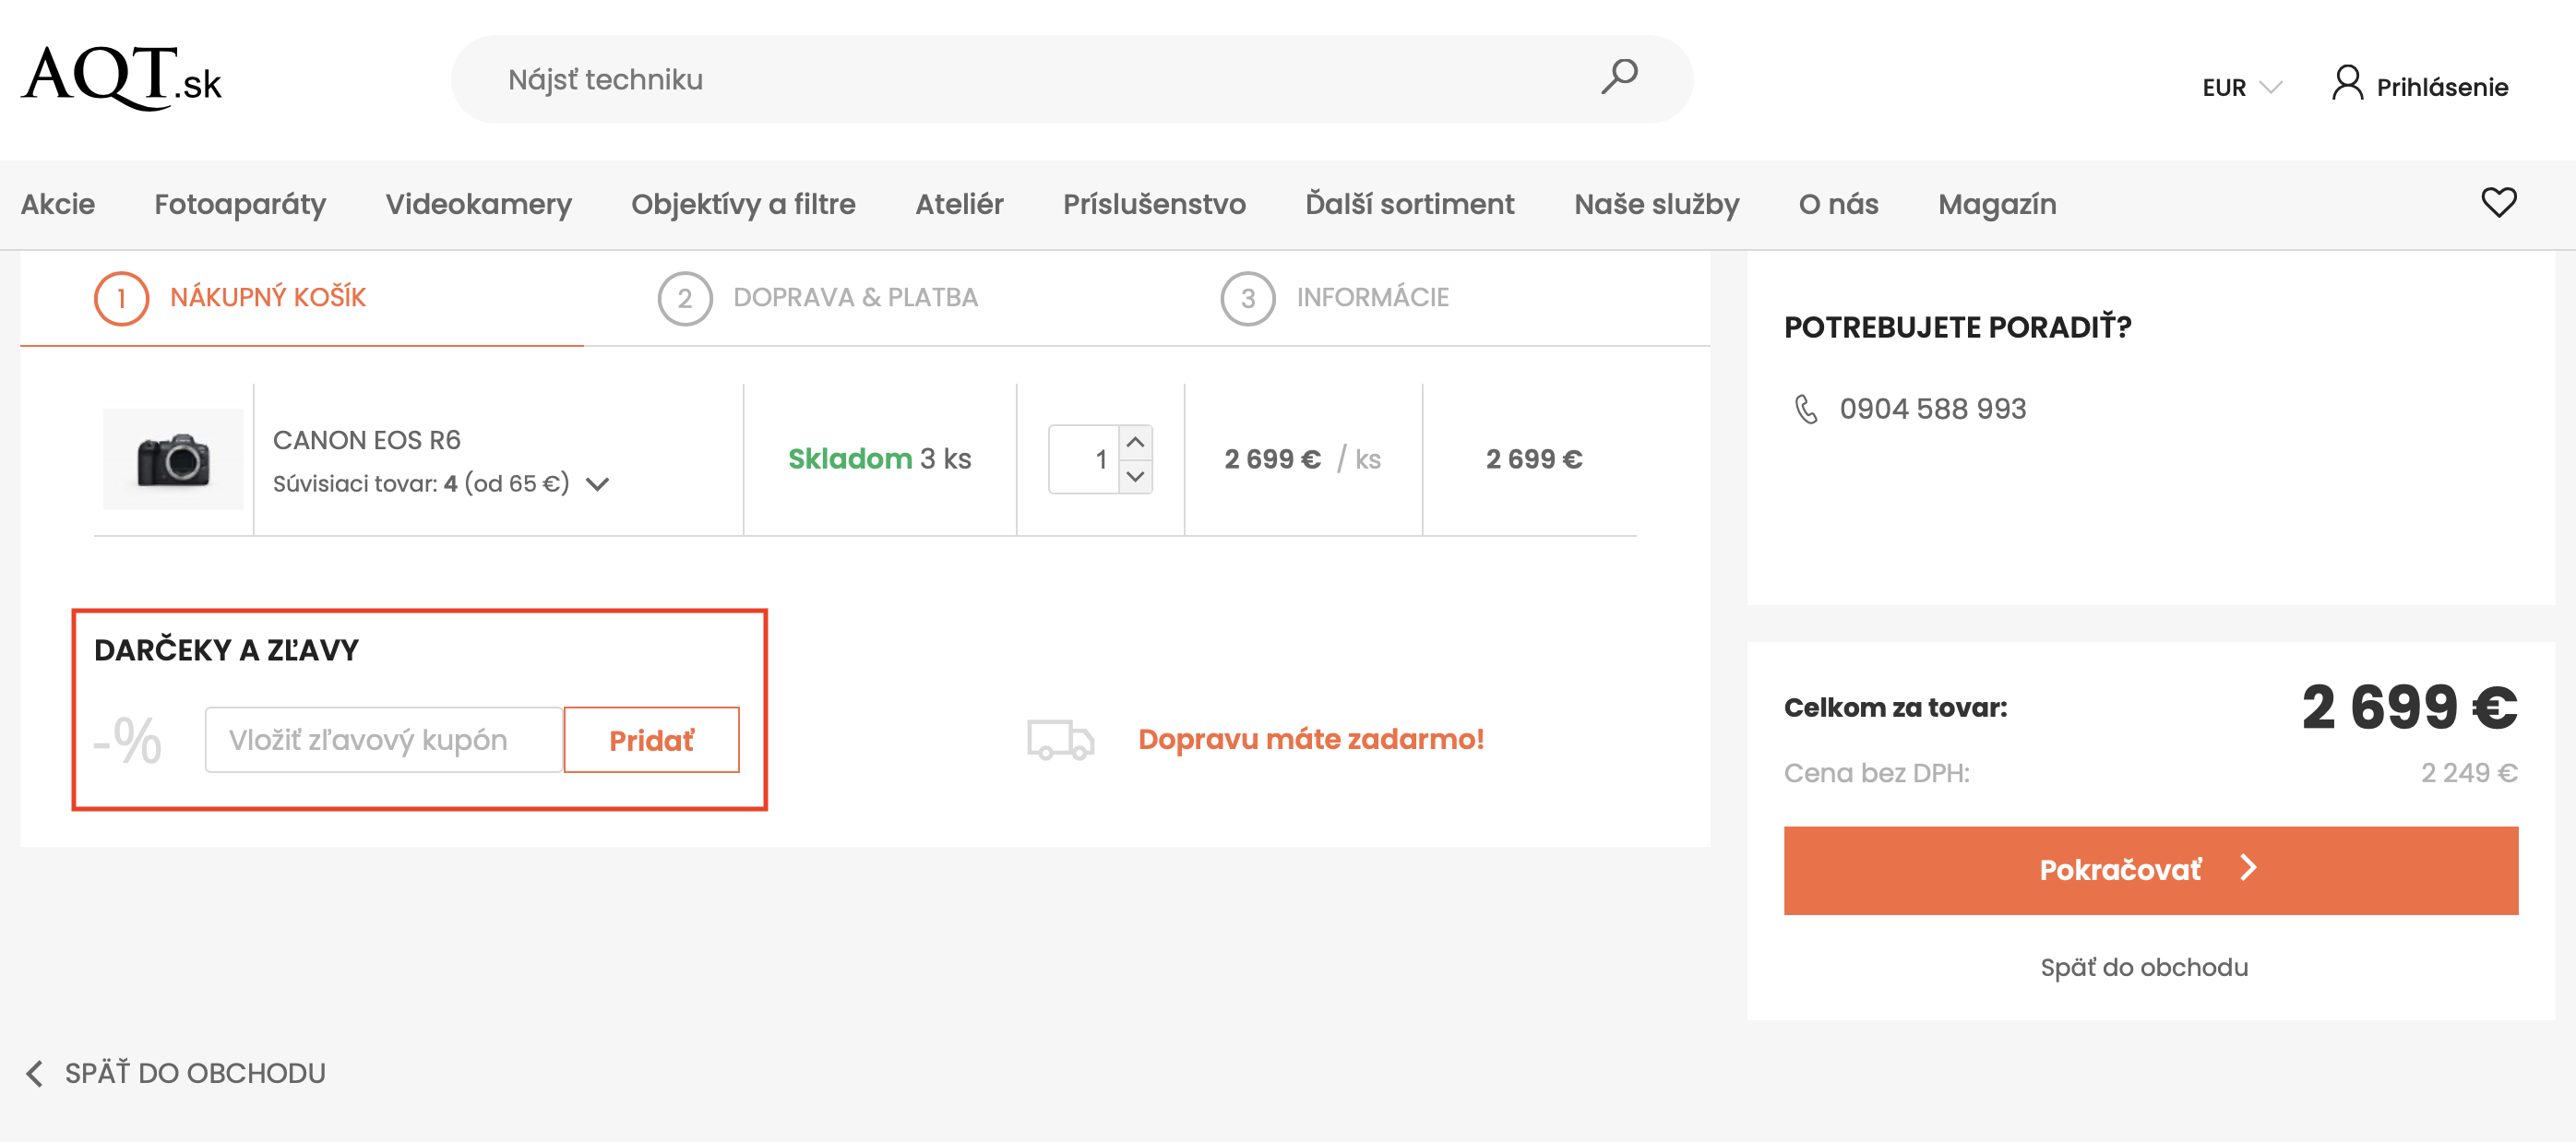The width and height of the screenshot is (2576, 1142).
Task: Click the back arrow before SPÄŤ DO OBCHODU
Action: [x=35, y=1073]
